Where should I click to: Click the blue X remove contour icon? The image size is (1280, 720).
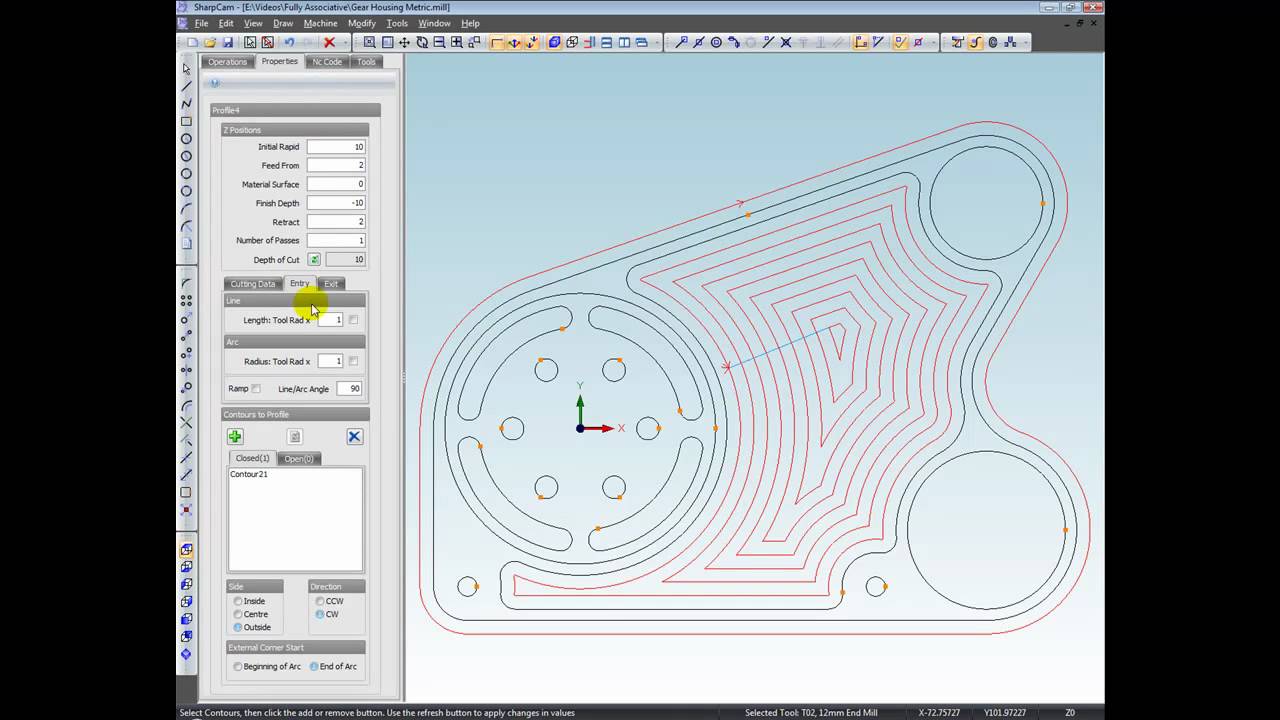click(354, 436)
